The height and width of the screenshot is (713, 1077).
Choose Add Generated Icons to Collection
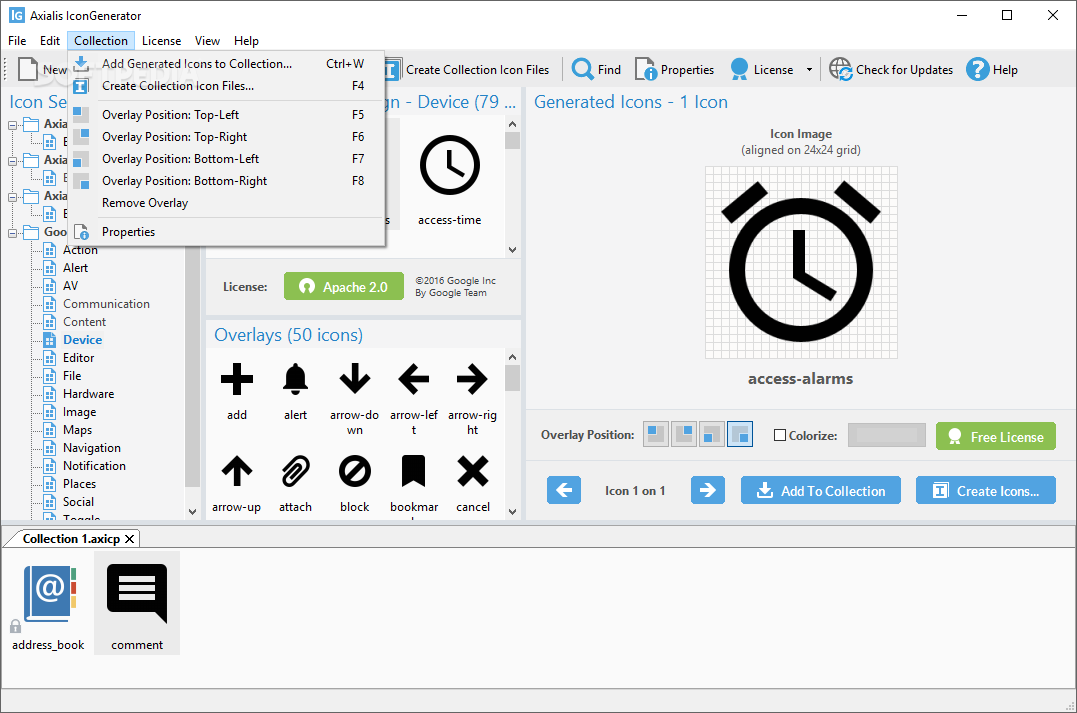click(227, 64)
